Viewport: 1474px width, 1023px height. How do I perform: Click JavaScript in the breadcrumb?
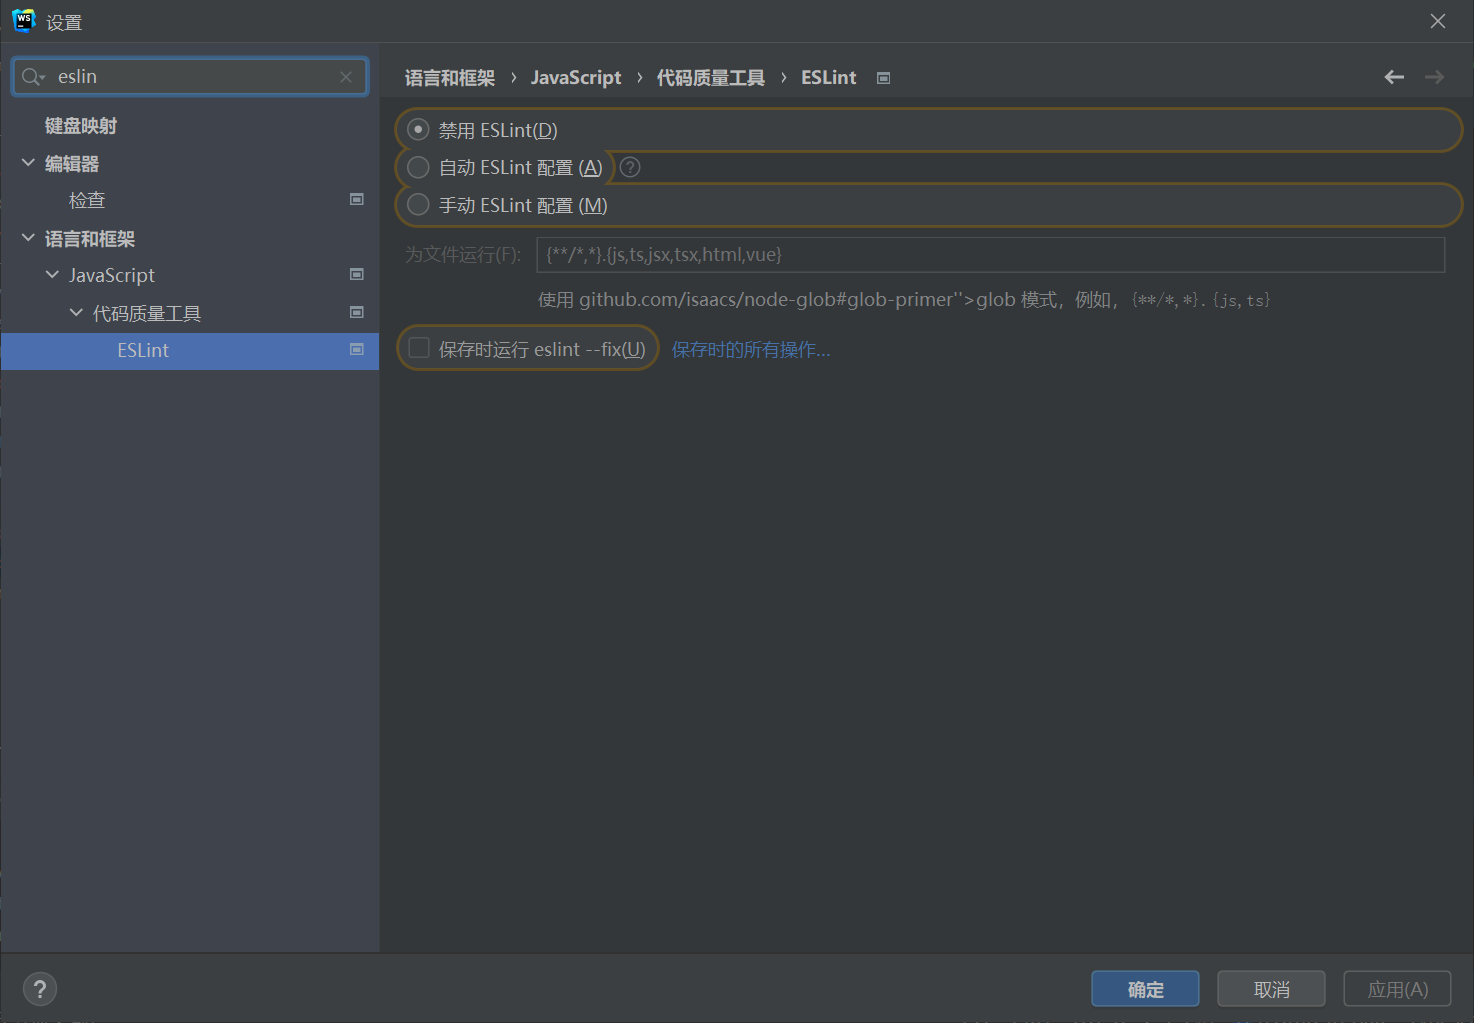tap(576, 78)
